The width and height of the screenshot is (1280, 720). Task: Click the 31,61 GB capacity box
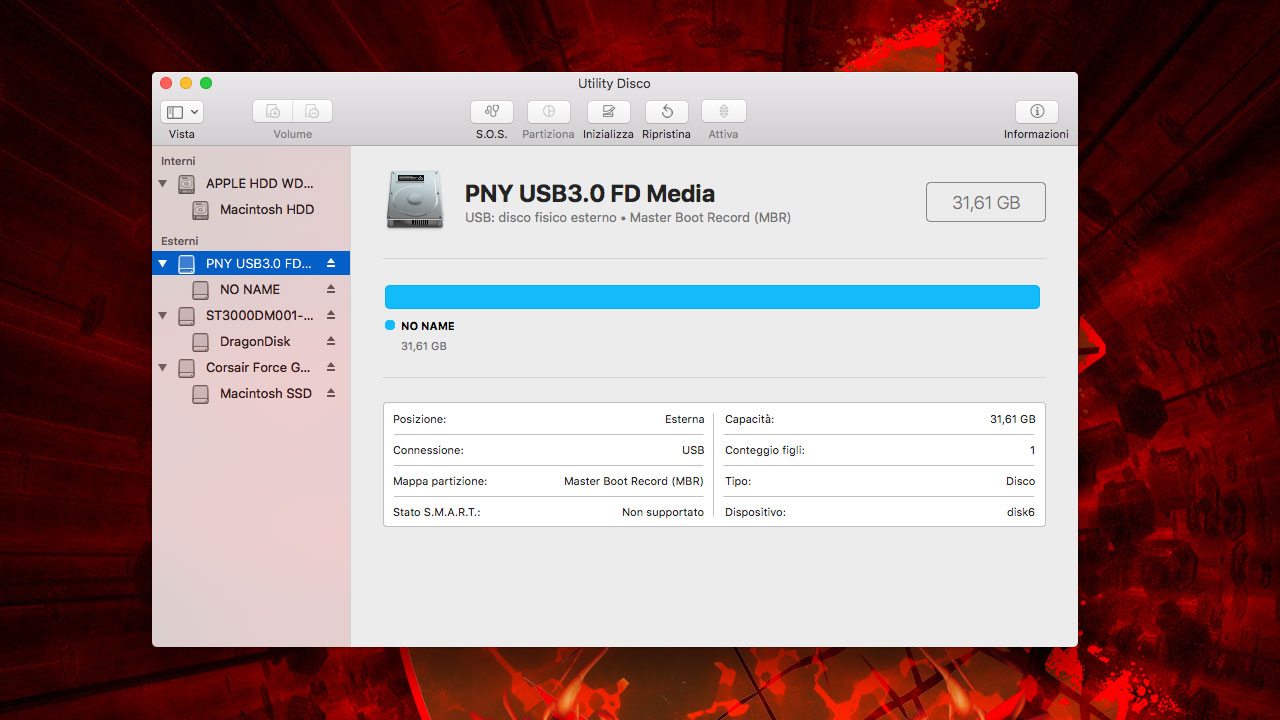985,202
